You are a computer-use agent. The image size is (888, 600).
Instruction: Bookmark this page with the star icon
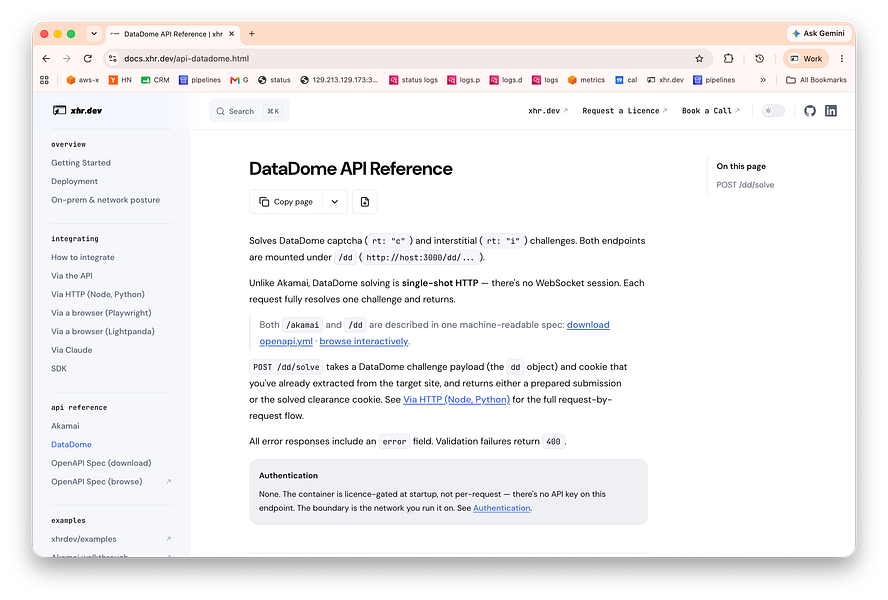[699, 58]
